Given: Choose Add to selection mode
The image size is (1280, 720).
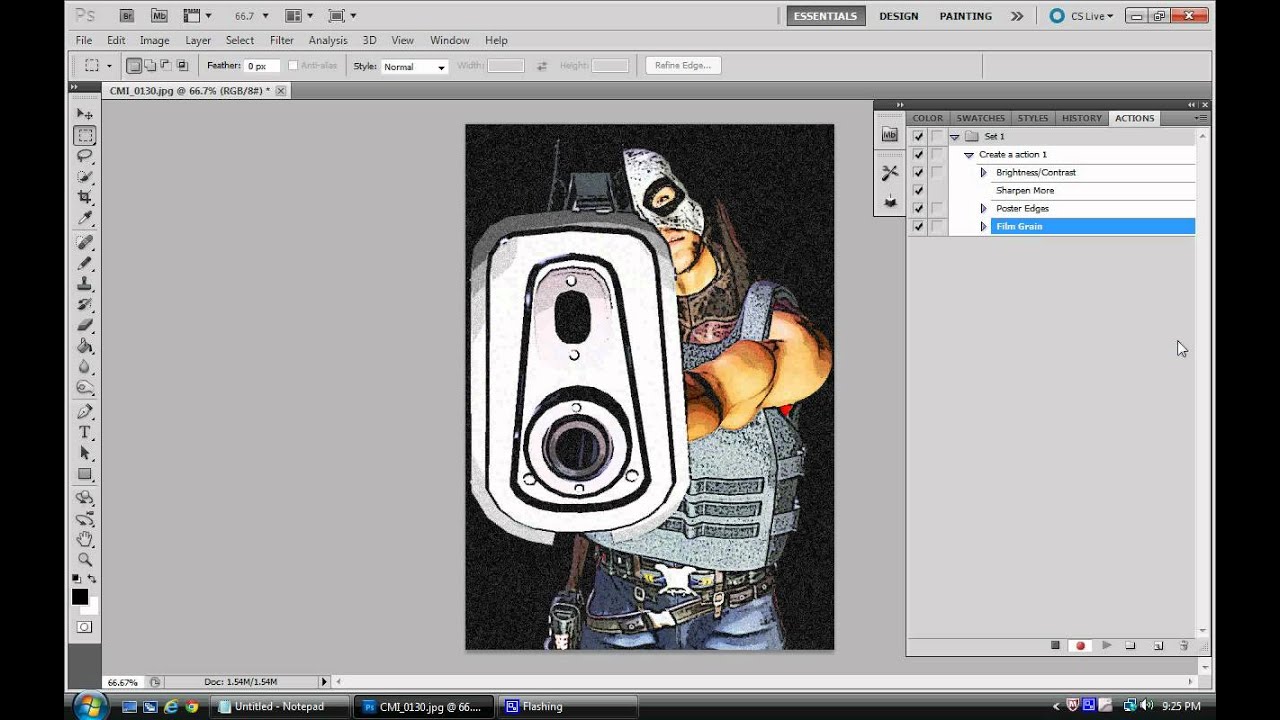Looking at the screenshot, I should coord(150,66).
